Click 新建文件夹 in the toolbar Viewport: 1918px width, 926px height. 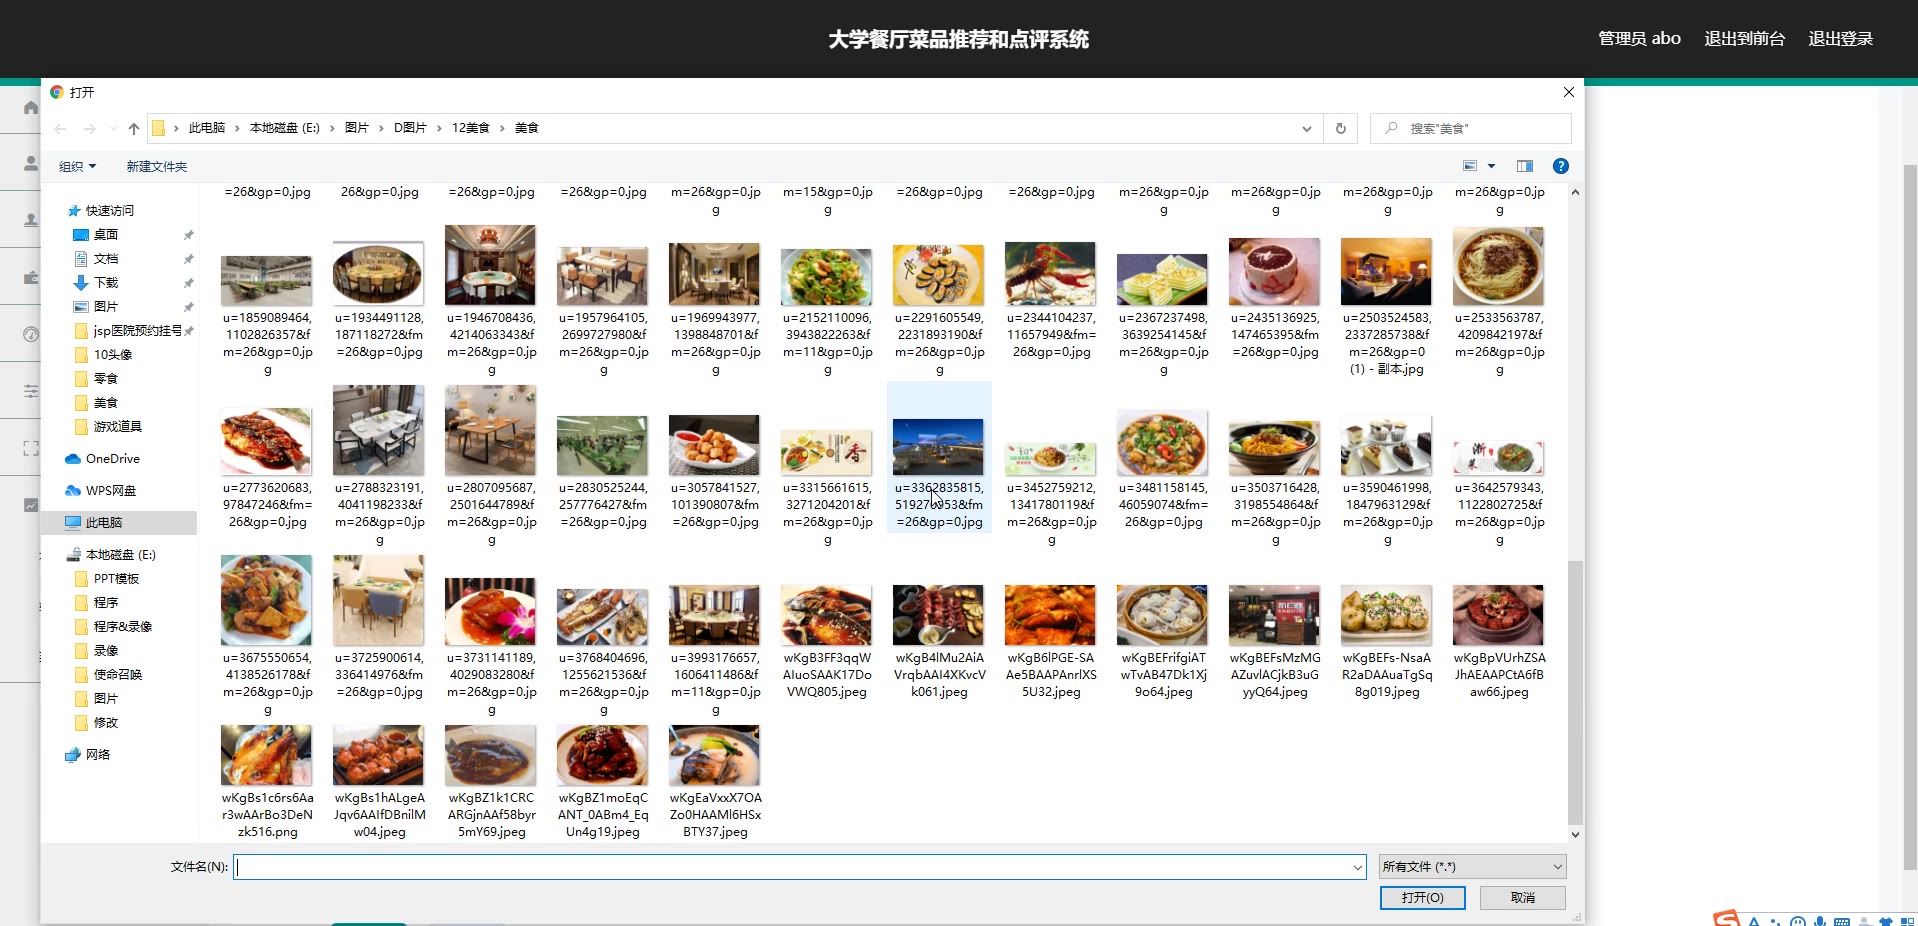pyautogui.click(x=156, y=167)
